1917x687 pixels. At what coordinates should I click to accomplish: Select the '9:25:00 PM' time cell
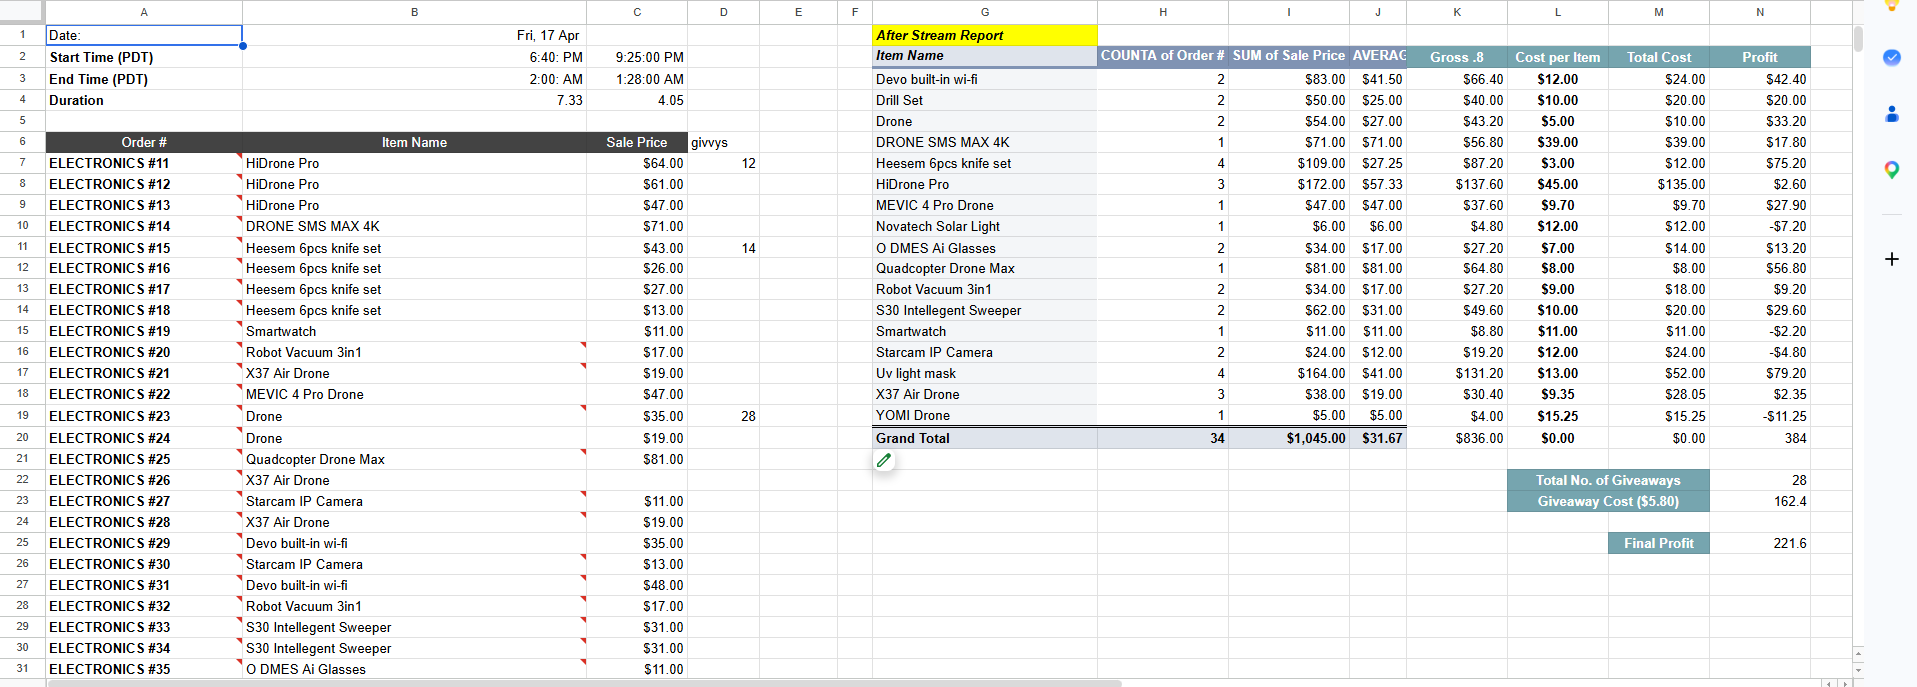pos(637,57)
